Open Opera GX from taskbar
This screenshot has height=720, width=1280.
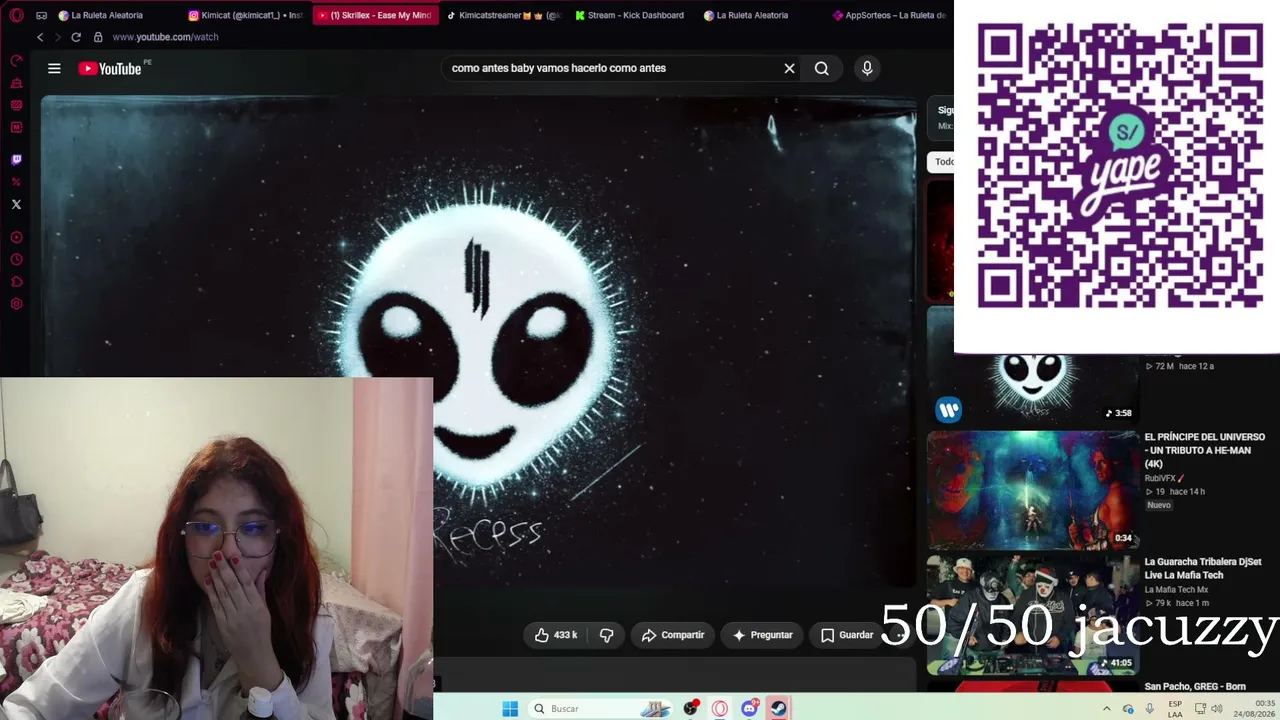pyautogui.click(x=720, y=709)
